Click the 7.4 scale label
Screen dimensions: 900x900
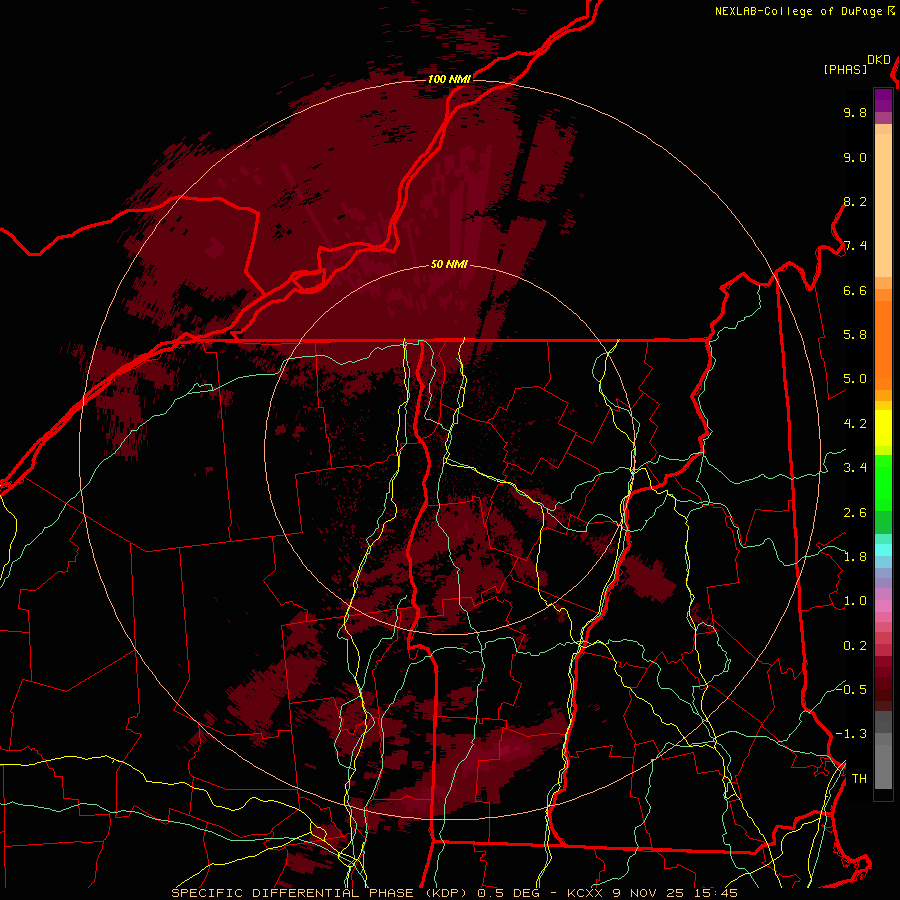pos(855,246)
